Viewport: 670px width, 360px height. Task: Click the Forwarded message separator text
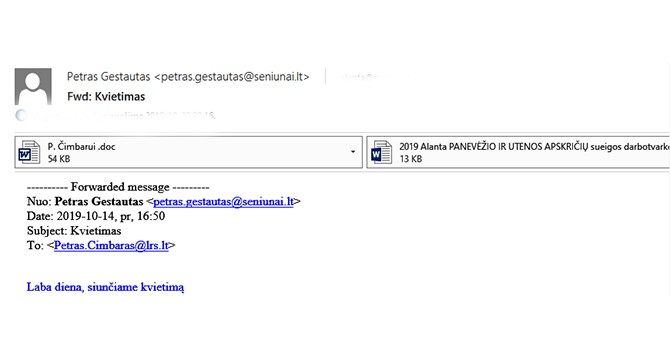point(118,187)
